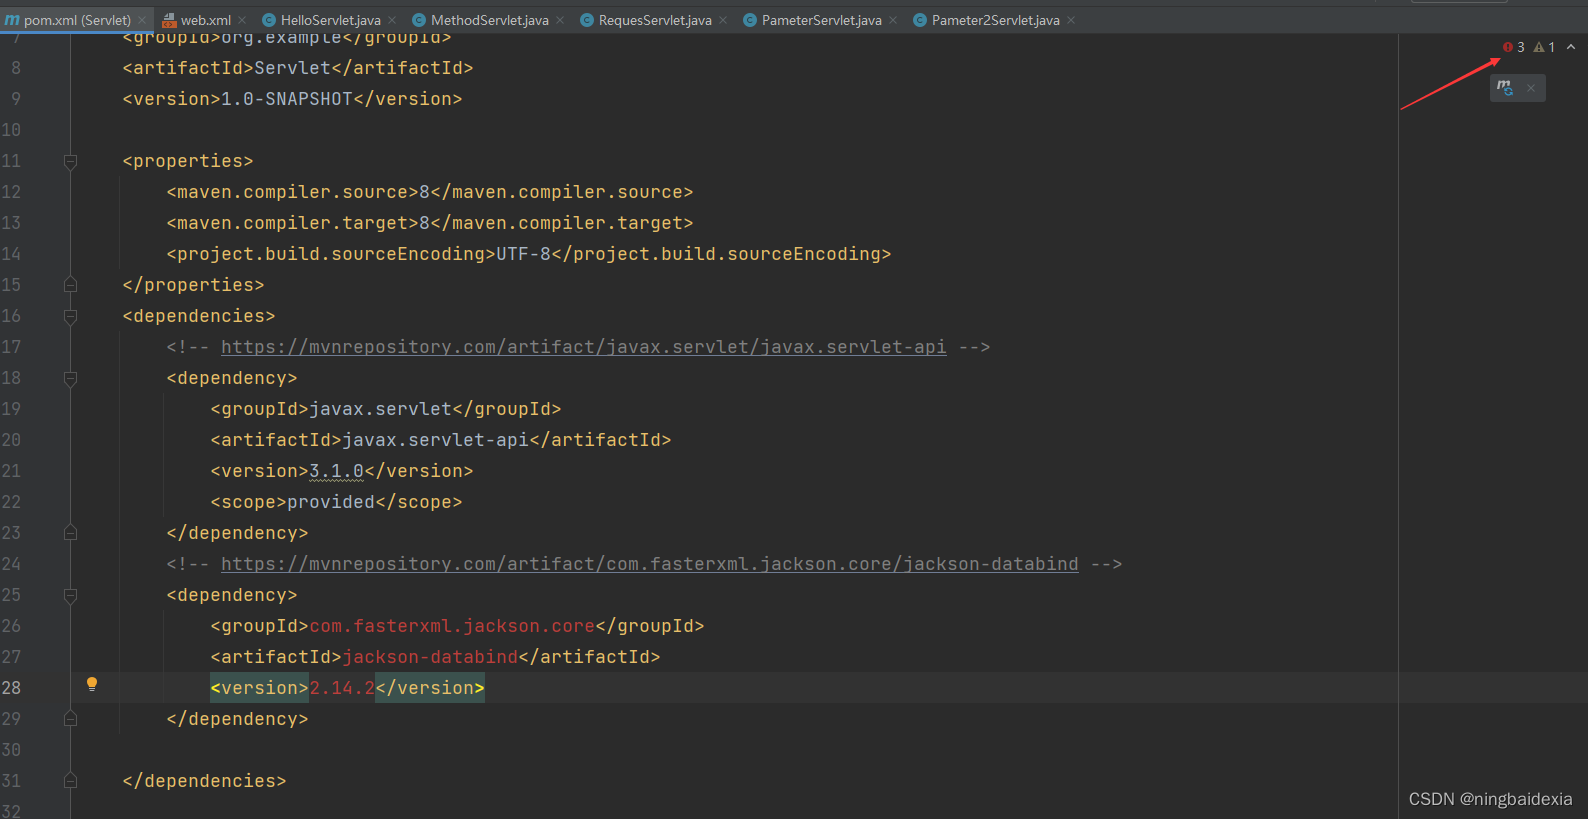
Task: Click the class icon on the PameterServlet.java tab
Action: [x=750, y=20]
